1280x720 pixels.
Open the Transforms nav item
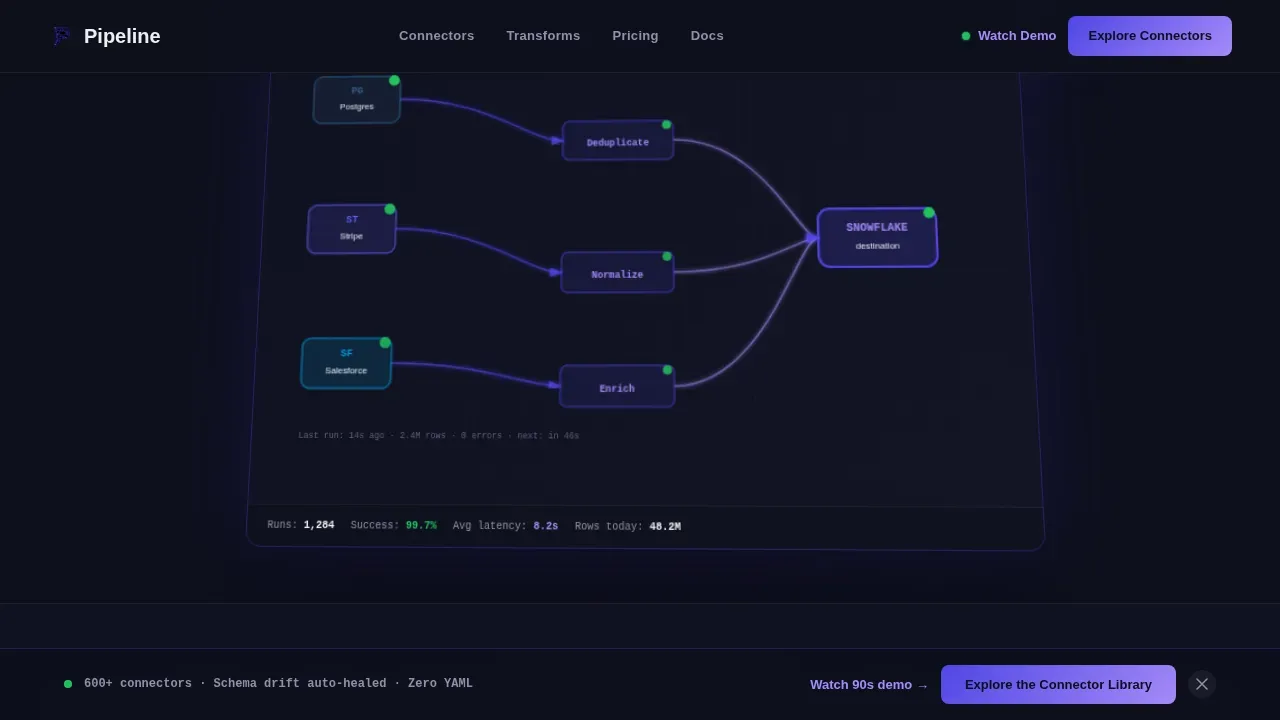click(x=543, y=36)
